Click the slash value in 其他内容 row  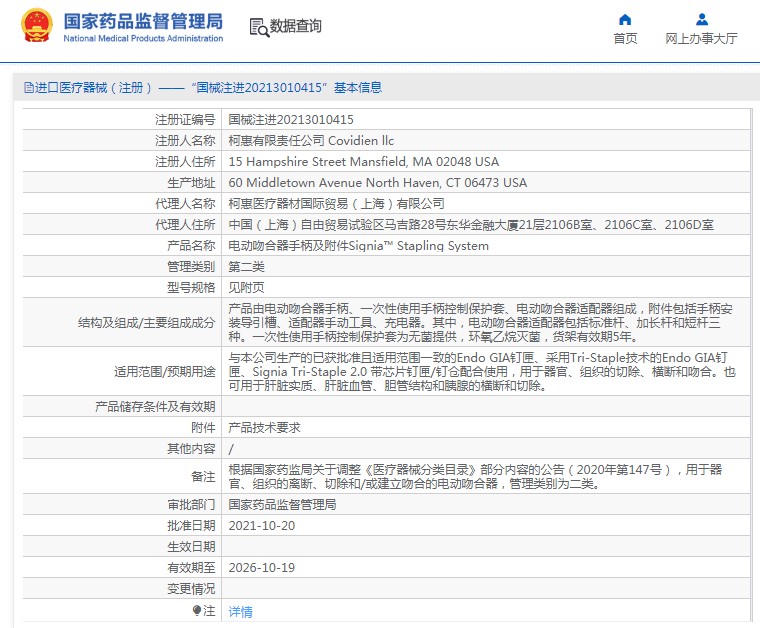[231, 449]
